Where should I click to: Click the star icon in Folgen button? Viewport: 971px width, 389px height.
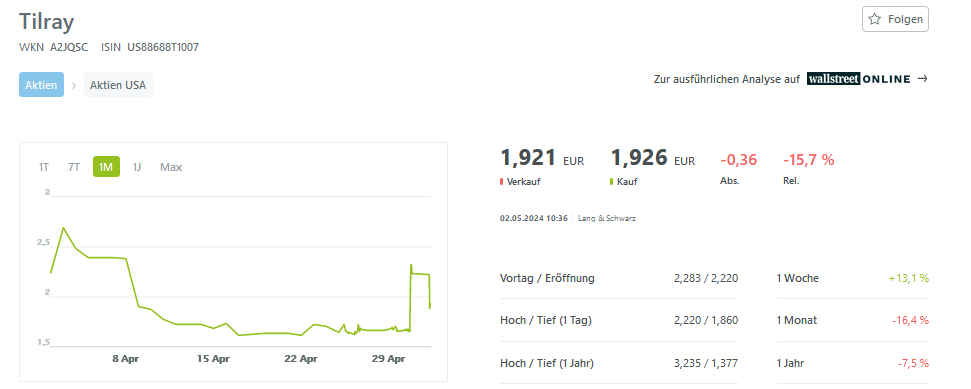click(x=874, y=19)
